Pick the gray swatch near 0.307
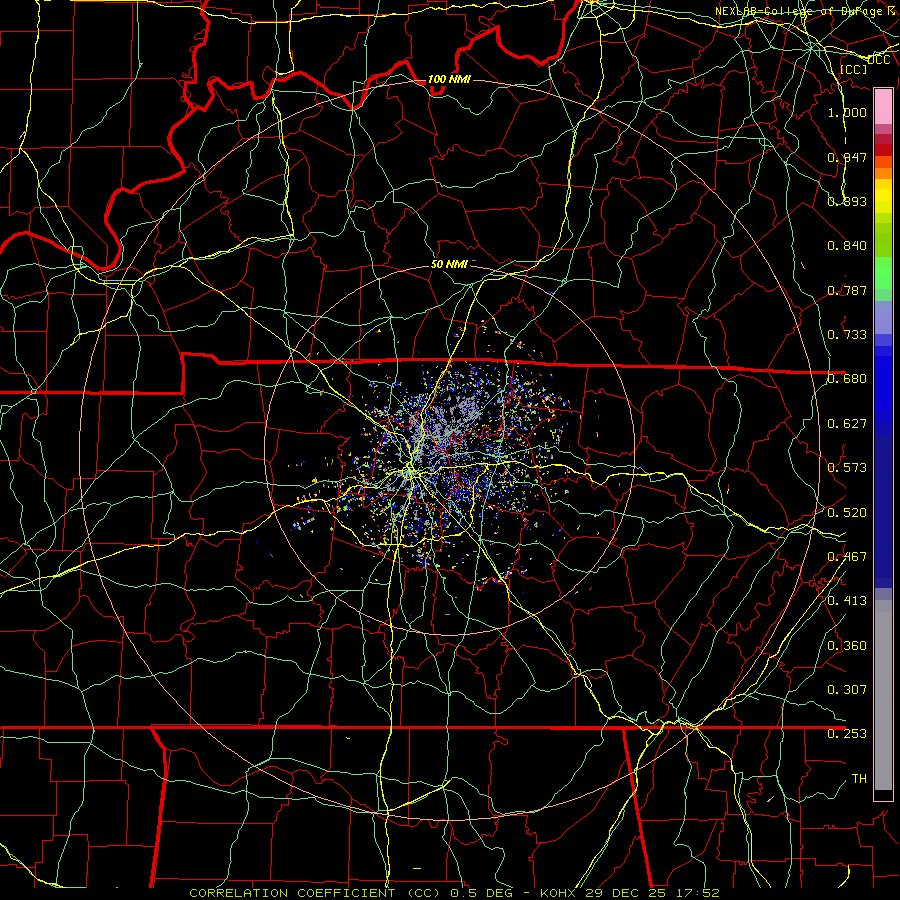 [x=883, y=695]
